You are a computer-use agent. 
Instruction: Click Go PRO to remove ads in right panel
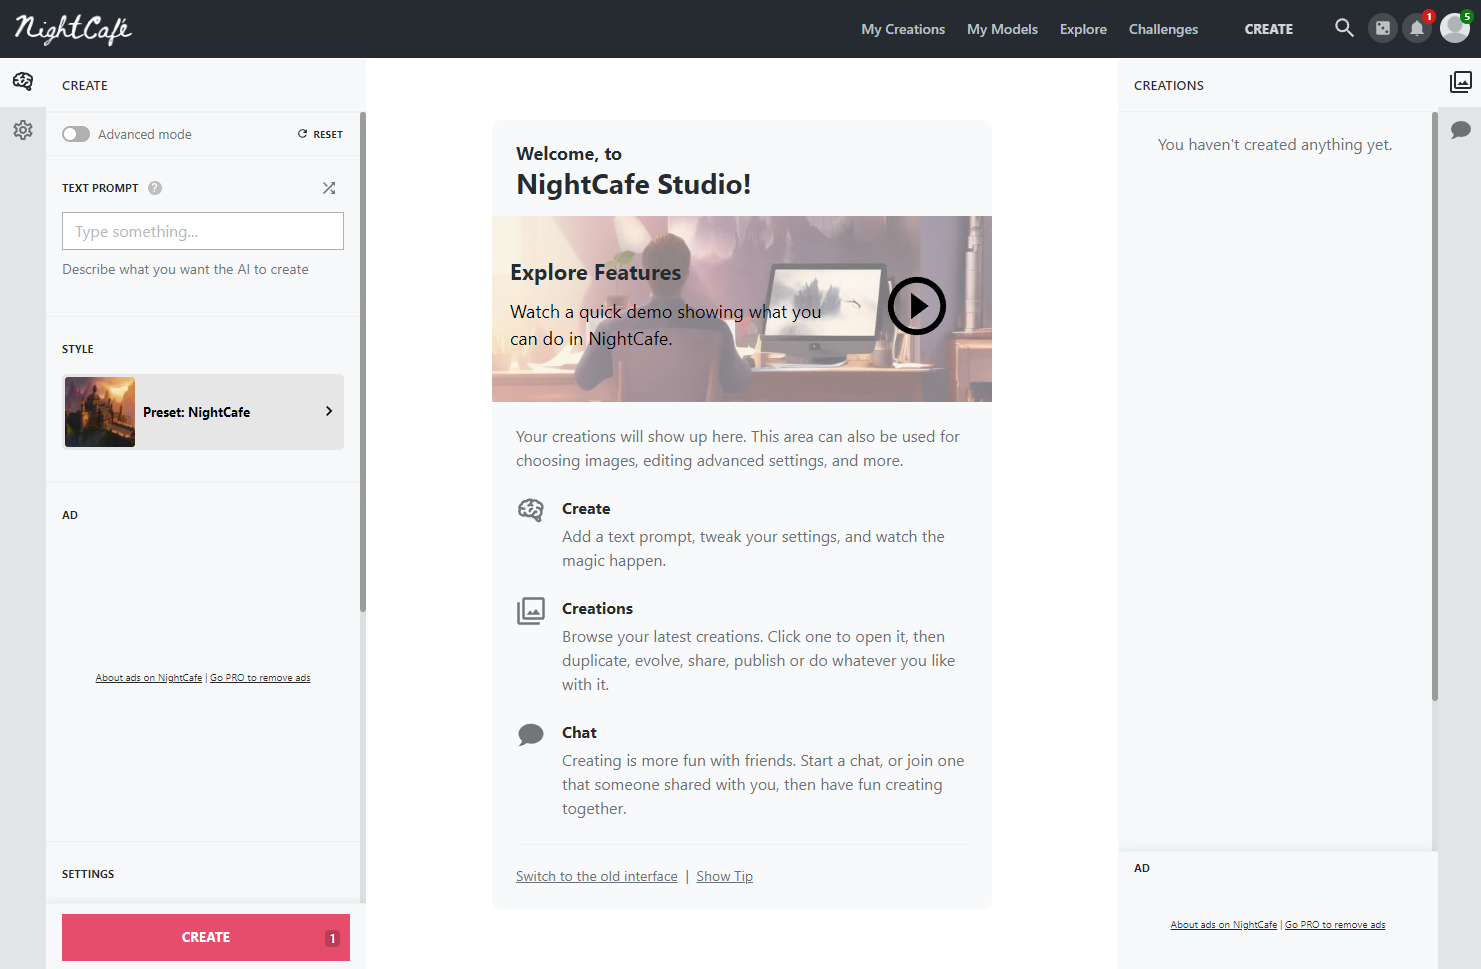(1335, 925)
